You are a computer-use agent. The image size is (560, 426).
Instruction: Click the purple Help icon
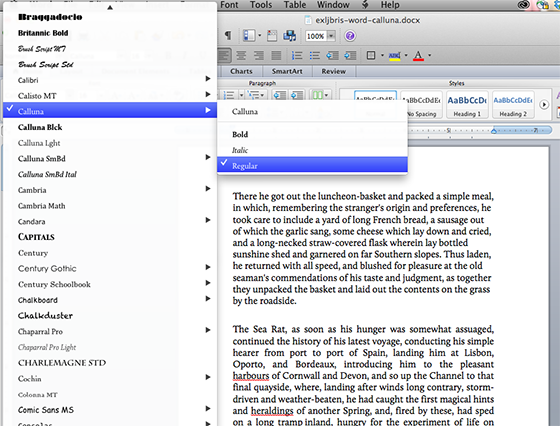pyautogui.click(x=350, y=36)
